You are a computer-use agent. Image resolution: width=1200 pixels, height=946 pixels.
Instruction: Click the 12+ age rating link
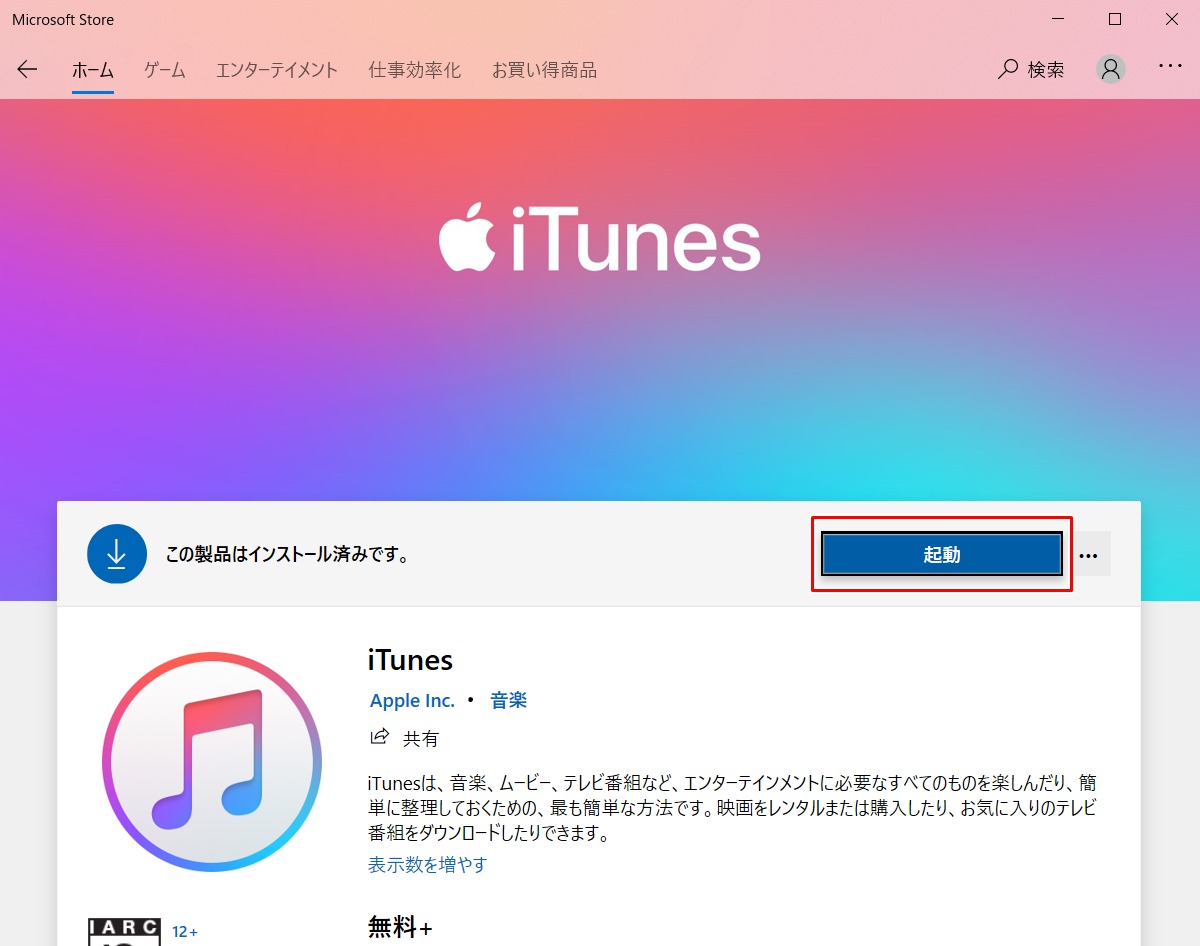[x=185, y=932]
